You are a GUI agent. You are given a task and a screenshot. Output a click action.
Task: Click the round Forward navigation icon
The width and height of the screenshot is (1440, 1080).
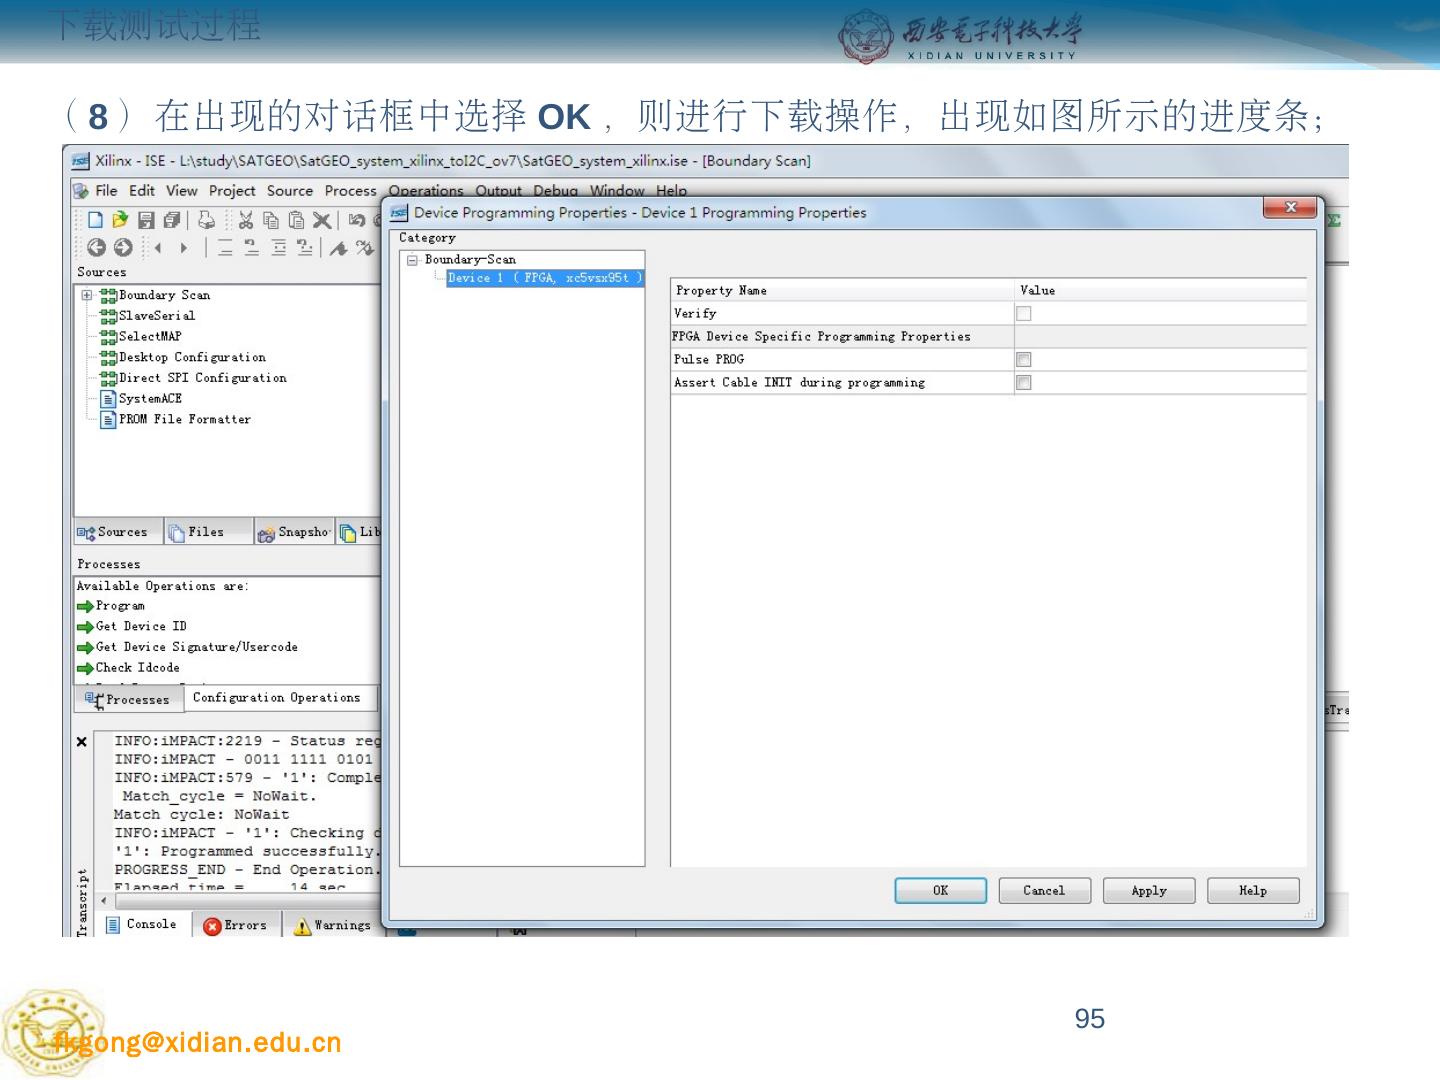(x=123, y=247)
